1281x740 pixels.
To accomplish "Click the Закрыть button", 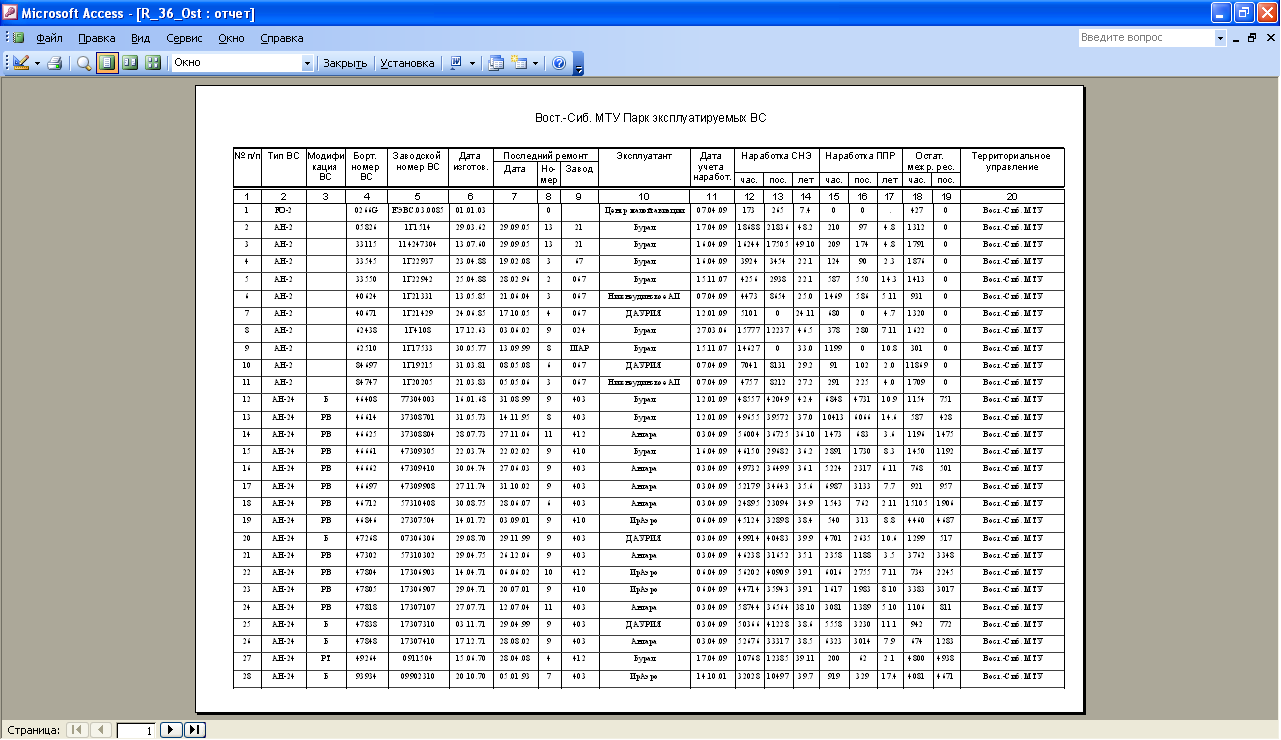I will 344,63.
